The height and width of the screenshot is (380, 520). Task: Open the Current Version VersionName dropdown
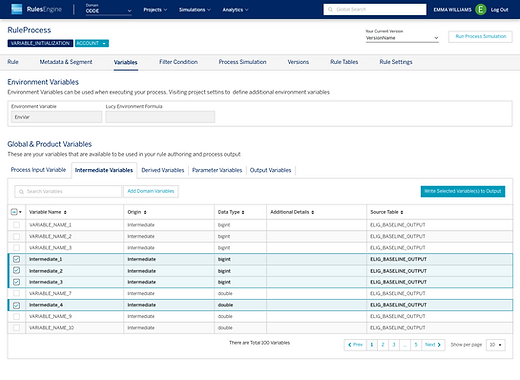point(402,38)
